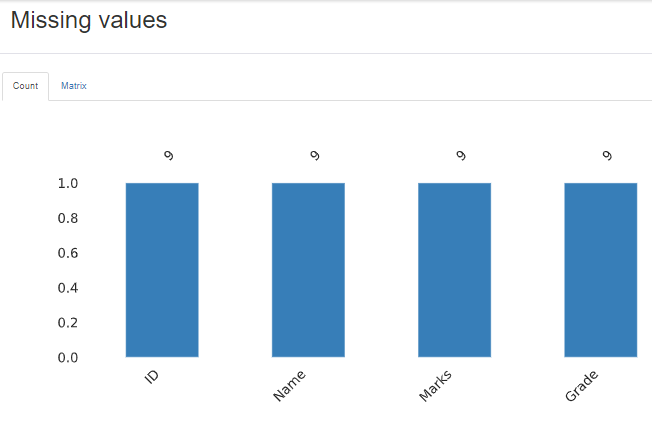
Task: Click the 0.0 y-axis tick label
Action: coord(68,358)
